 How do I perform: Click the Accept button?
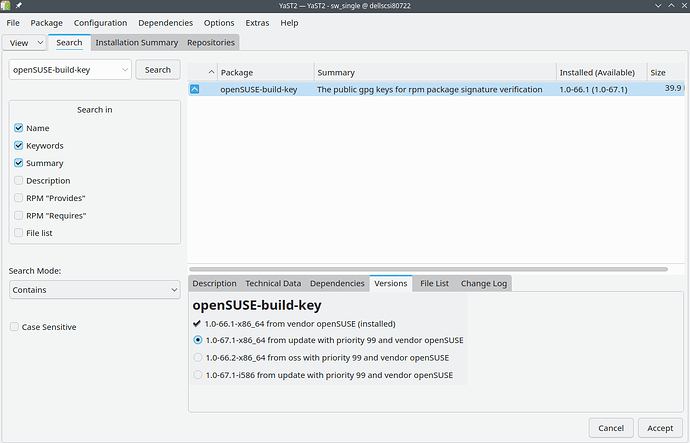point(660,428)
